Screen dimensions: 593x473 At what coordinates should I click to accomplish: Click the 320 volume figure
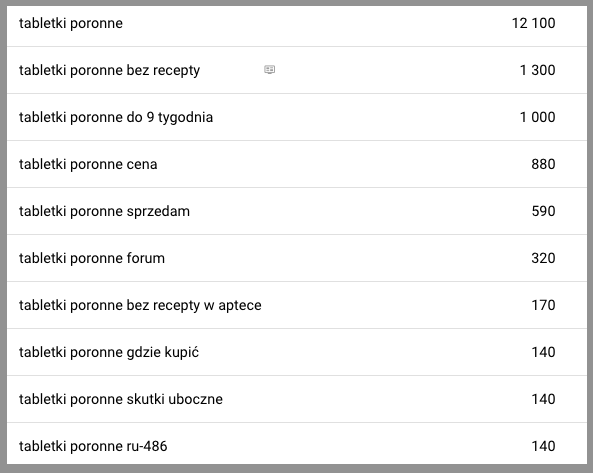[543, 258]
